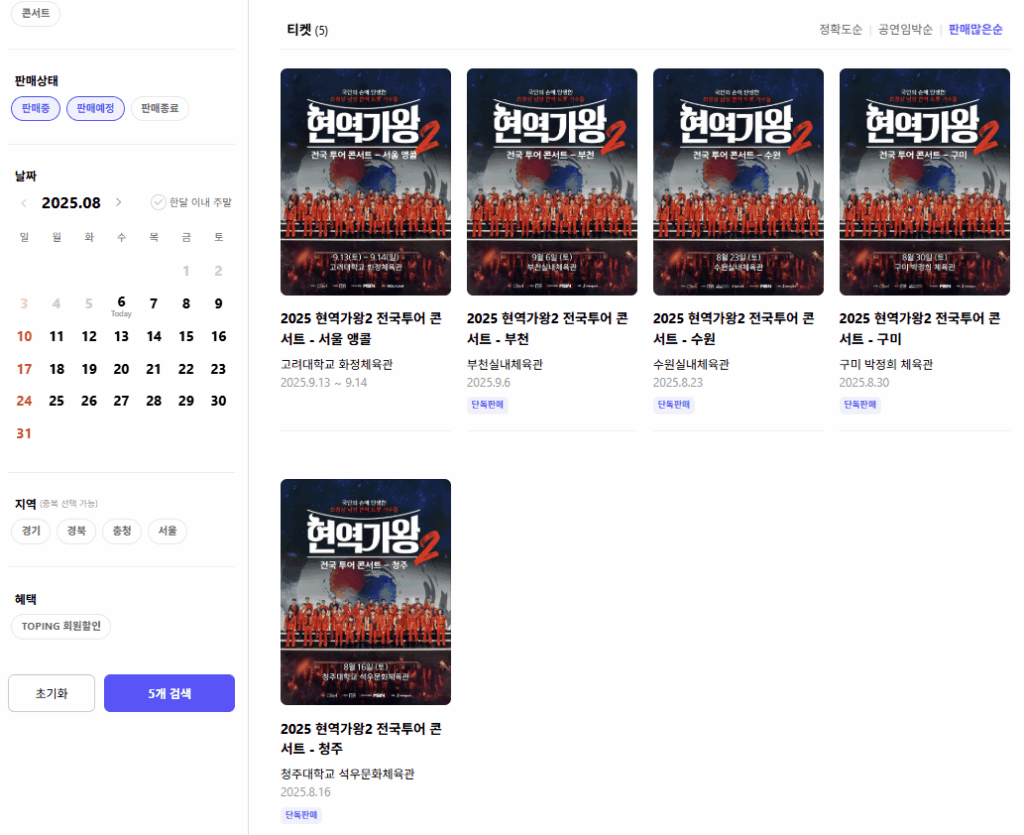Enable the 판매종료 status filter

point(160,109)
